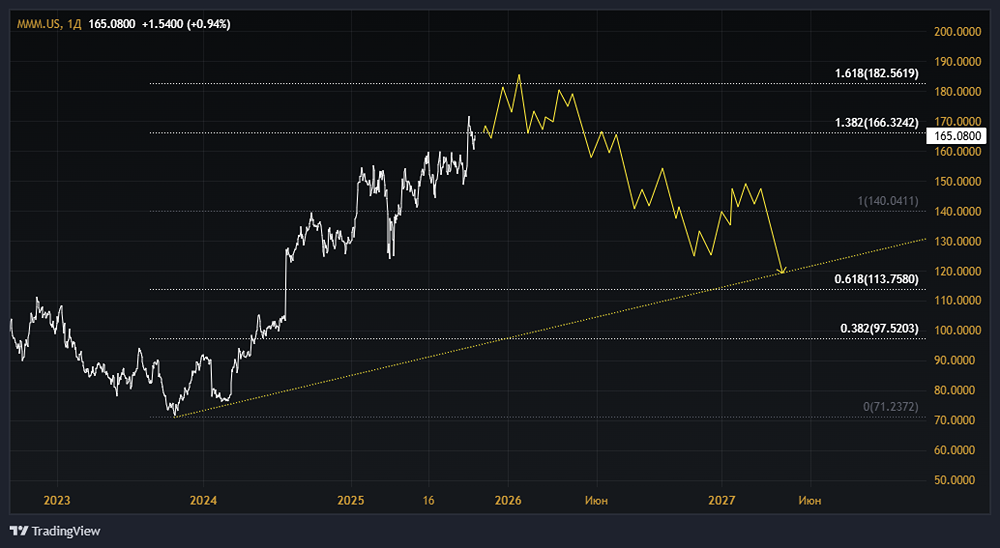
Task: Click the 1.382(166.3242) Fibonacci label
Action: (x=876, y=122)
